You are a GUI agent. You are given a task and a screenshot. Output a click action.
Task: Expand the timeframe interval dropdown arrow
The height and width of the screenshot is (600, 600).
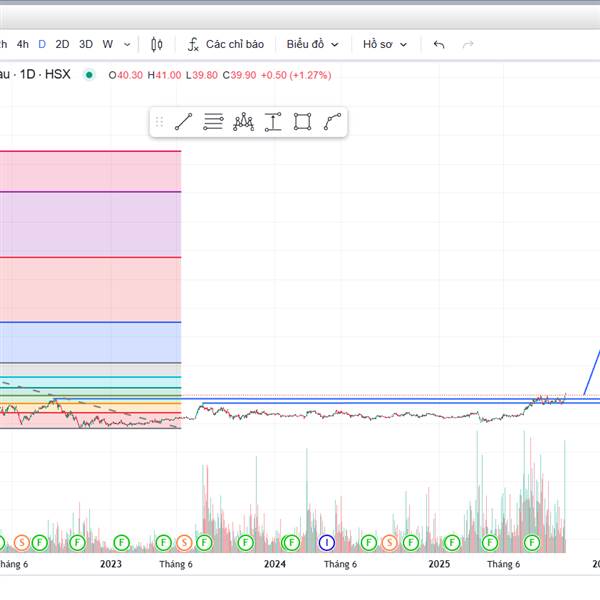[127, 44]
